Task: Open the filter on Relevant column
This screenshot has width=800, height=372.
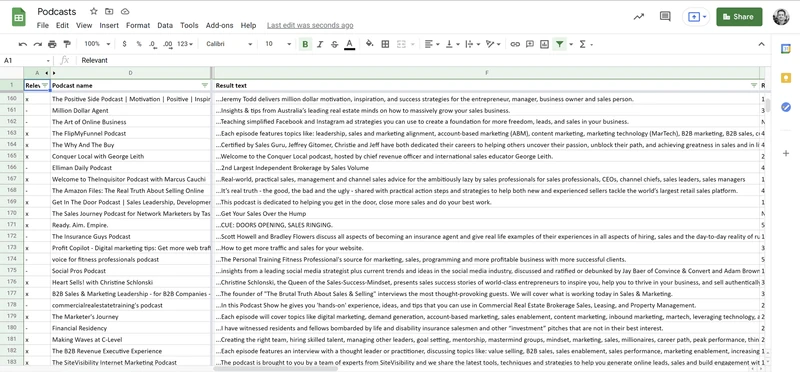Action: coord(44,85)
